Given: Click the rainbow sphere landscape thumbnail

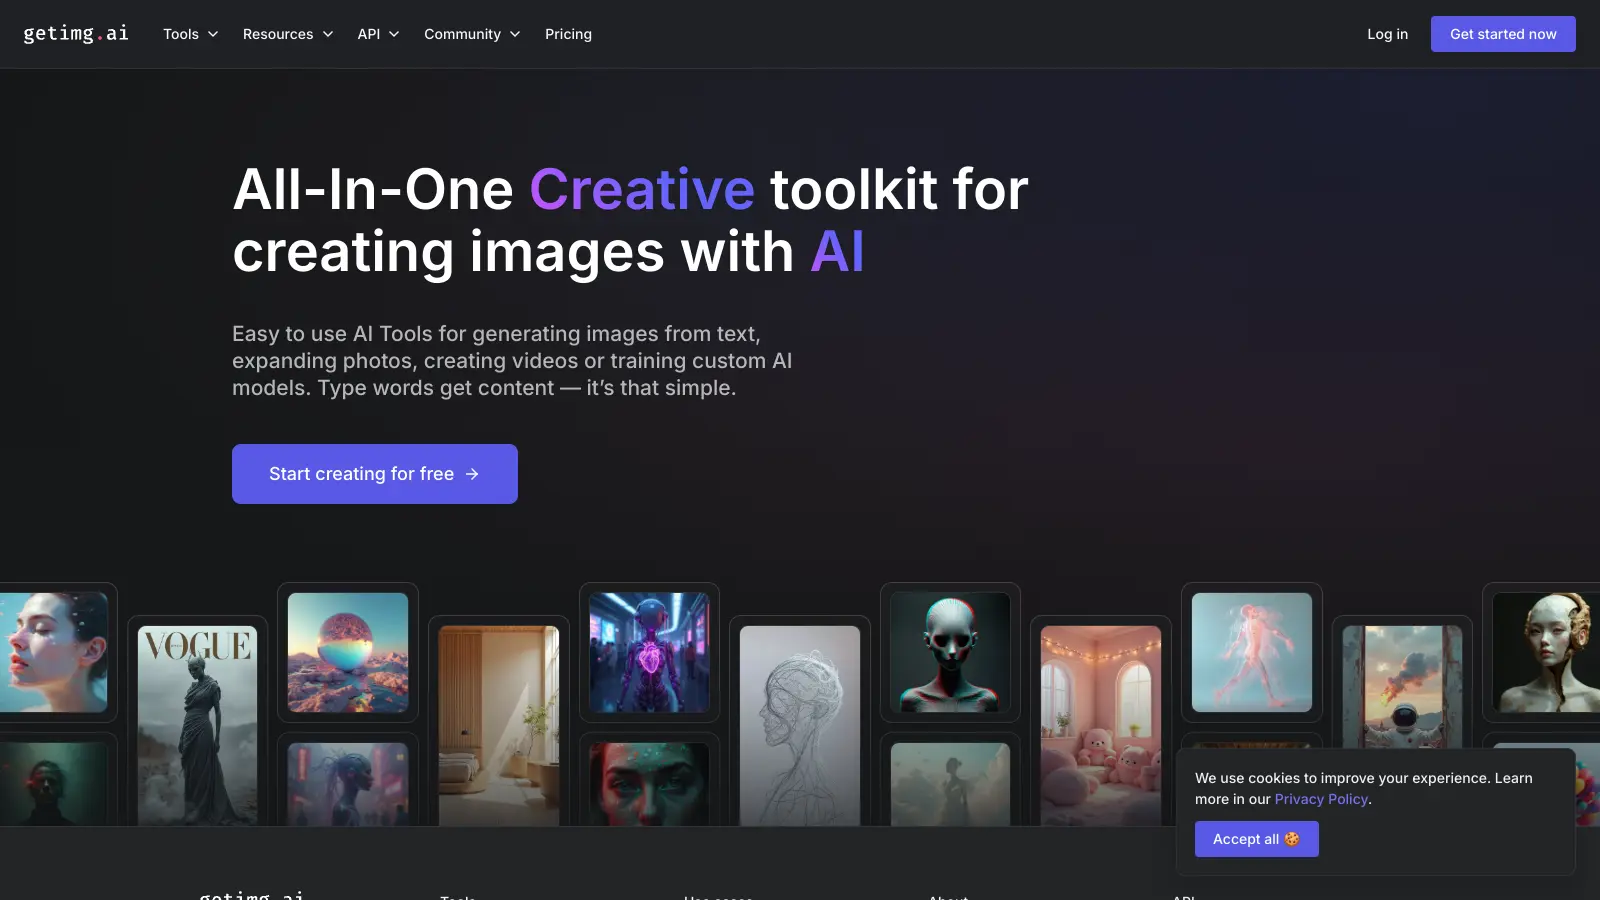Looking at the screenshot, I should [x=347, y=652].
